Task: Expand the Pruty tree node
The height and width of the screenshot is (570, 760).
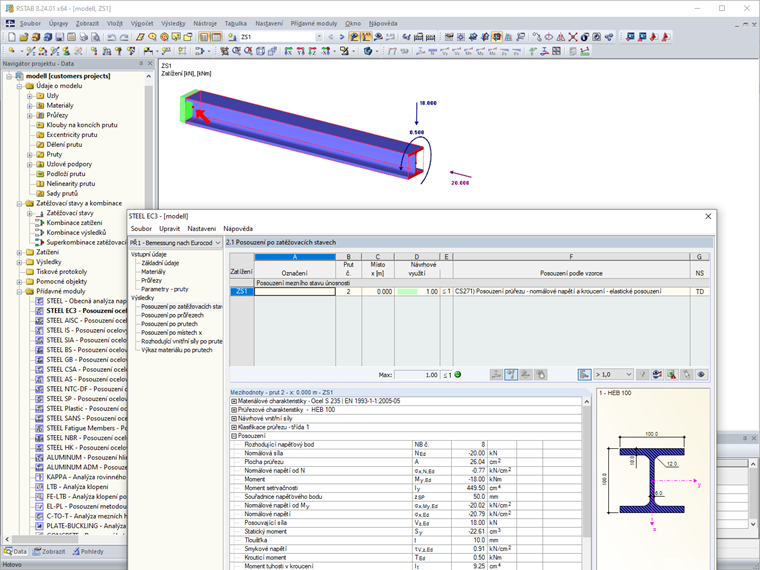Action: click(30, 155)
